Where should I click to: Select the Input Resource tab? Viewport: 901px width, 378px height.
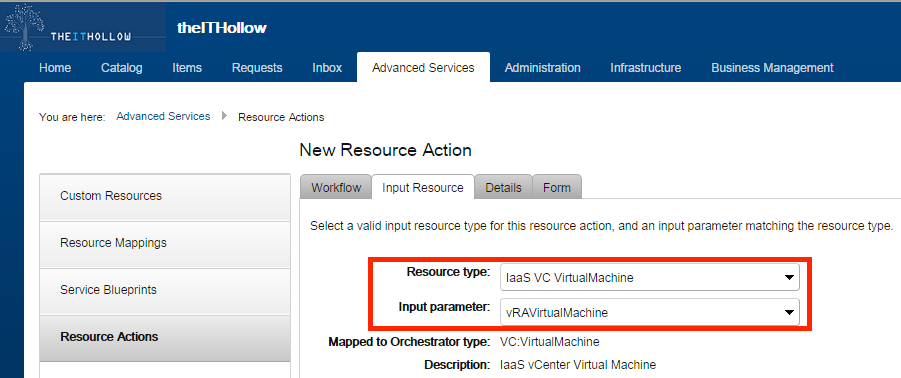(x=423, y=187)
